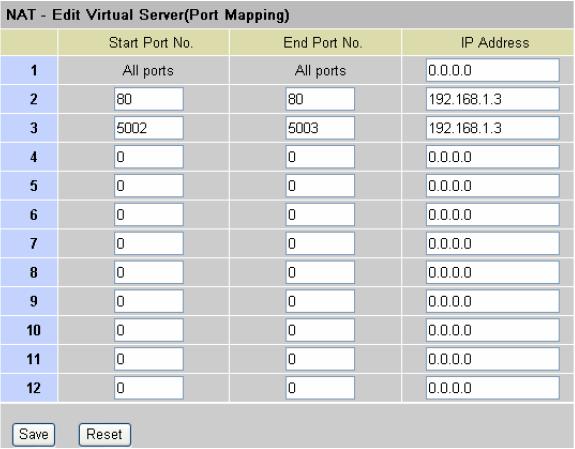
Task: Focus the row 7 Start Port field
Action: (149, 244)
